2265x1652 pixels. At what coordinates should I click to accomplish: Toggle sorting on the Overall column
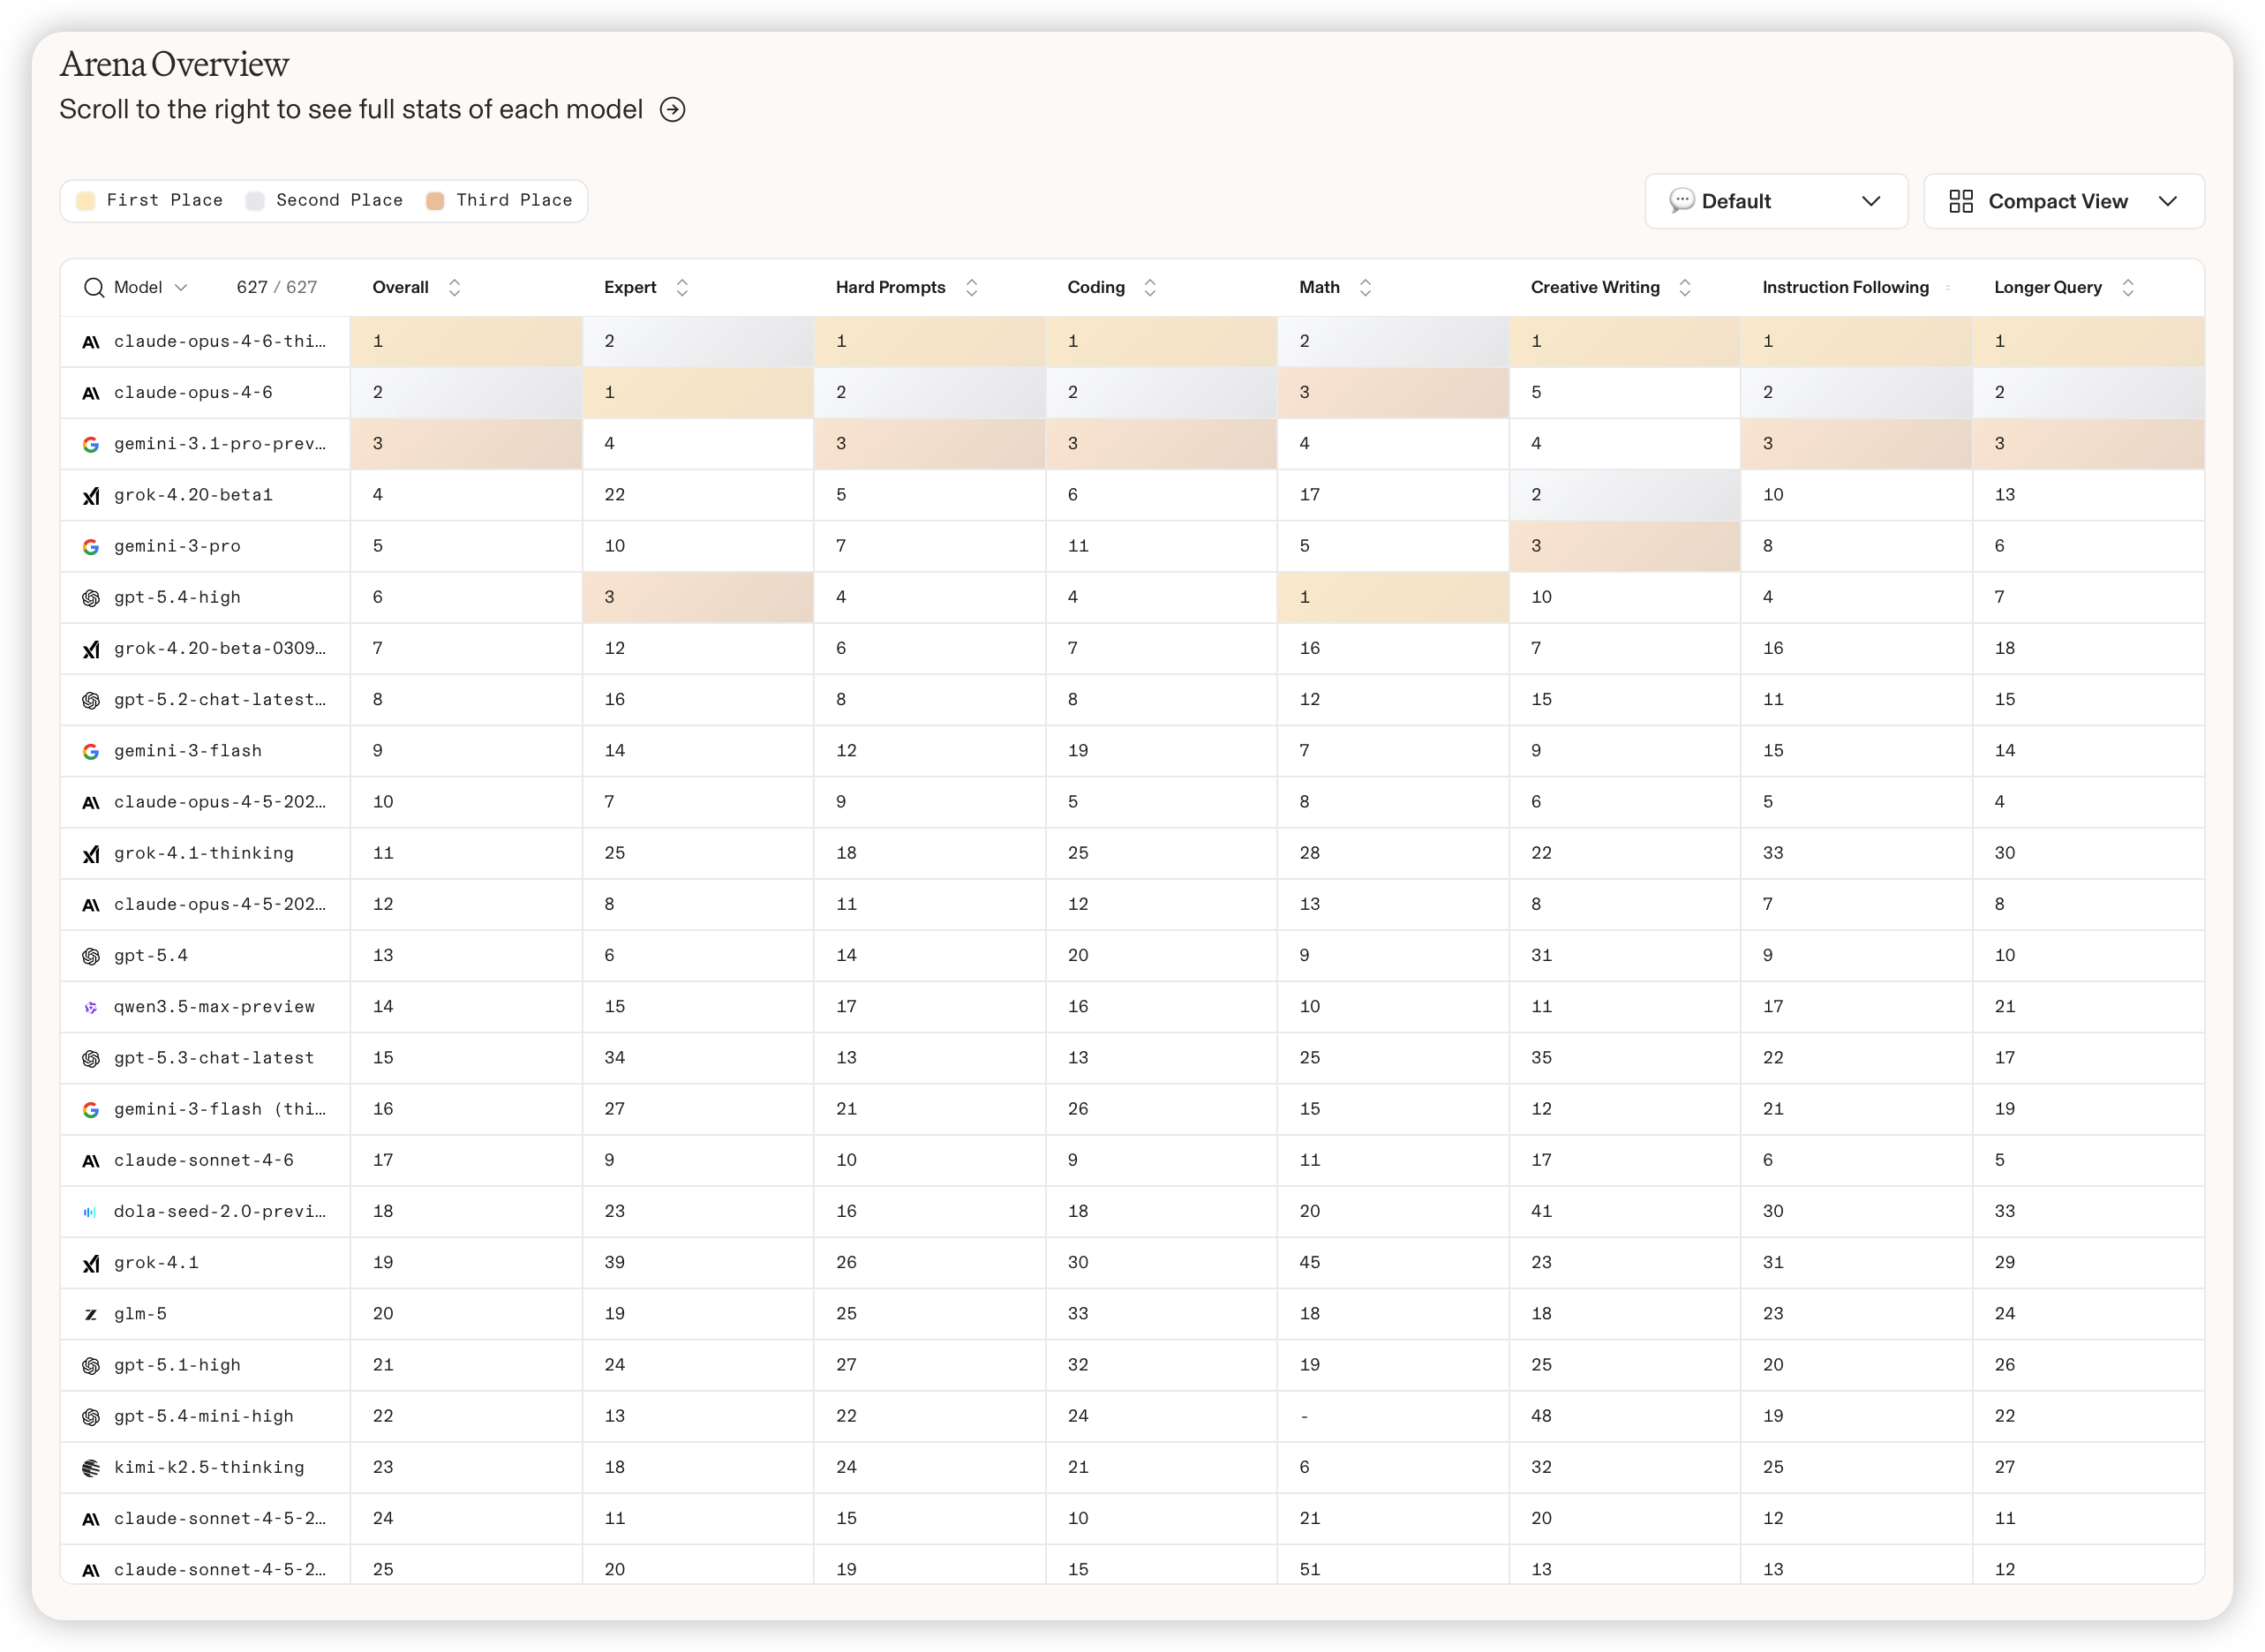click(x=454, y=288)
